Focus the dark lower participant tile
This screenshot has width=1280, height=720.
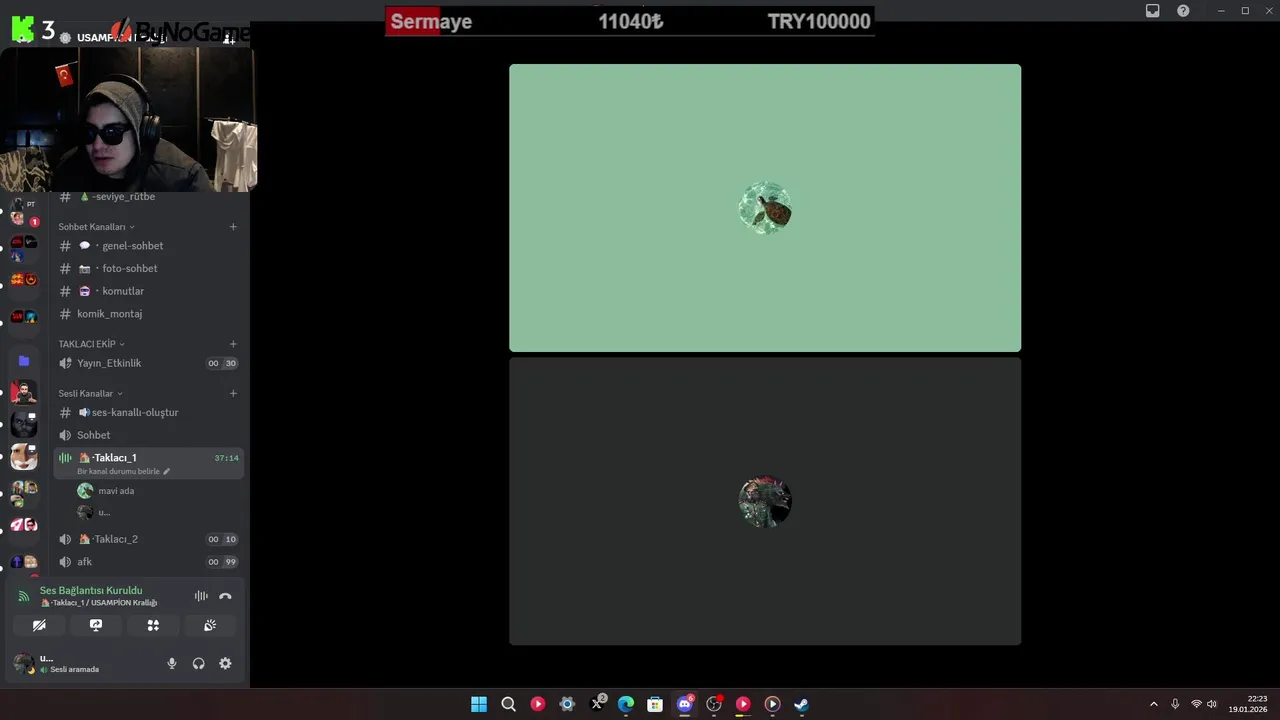tap(765, 501)
